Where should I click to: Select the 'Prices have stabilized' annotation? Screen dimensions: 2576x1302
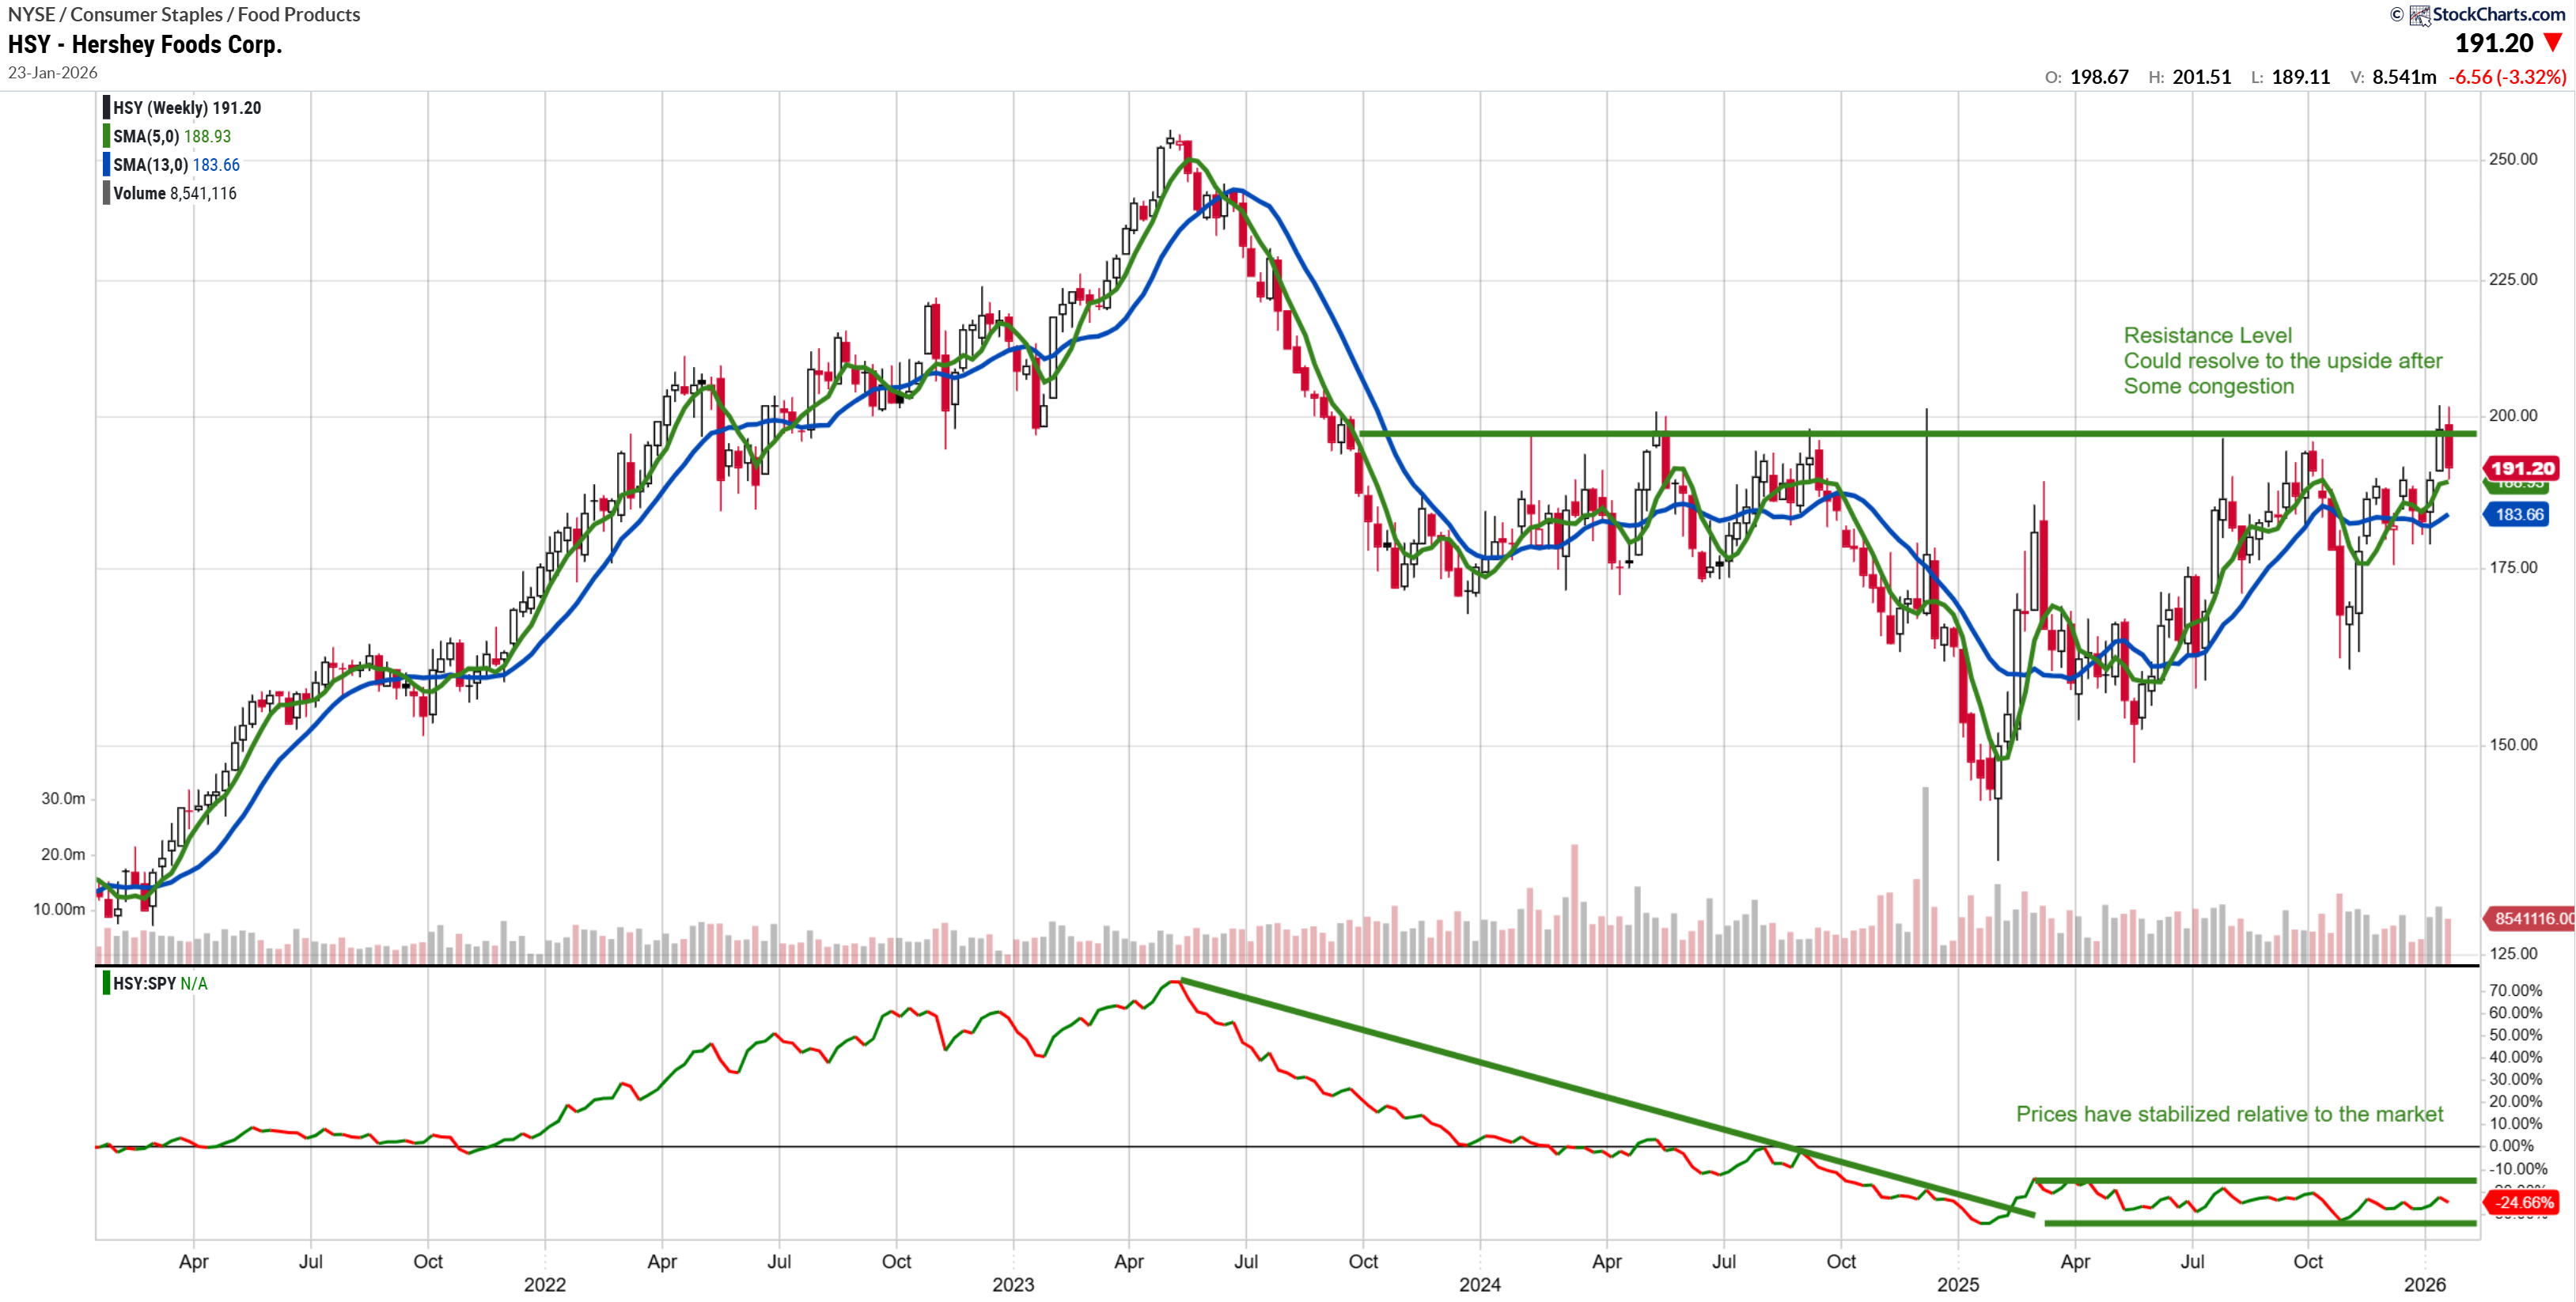point(2228,1115)
